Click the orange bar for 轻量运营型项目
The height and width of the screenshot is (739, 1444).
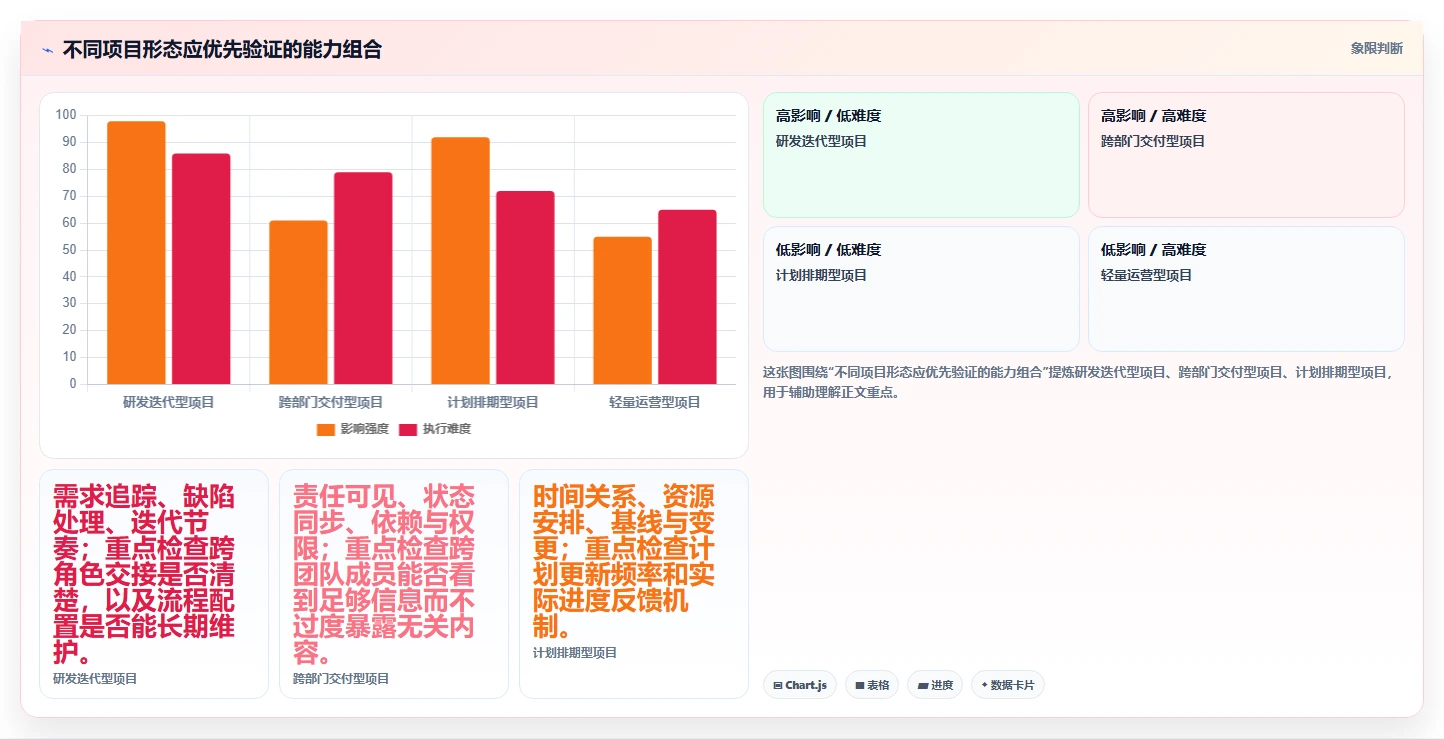622,310
